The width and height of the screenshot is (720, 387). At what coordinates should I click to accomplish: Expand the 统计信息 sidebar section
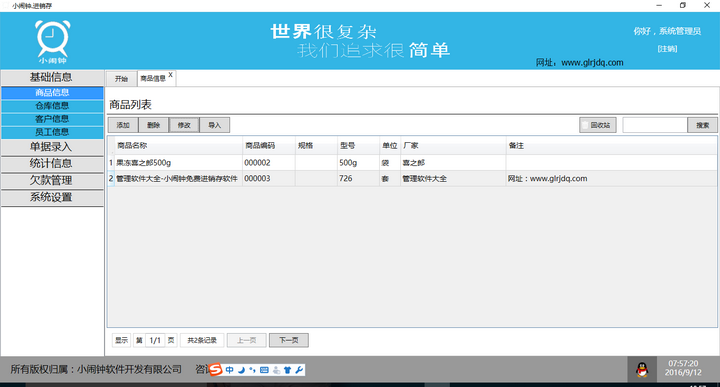pyautogui.click(x=52, y=163)
